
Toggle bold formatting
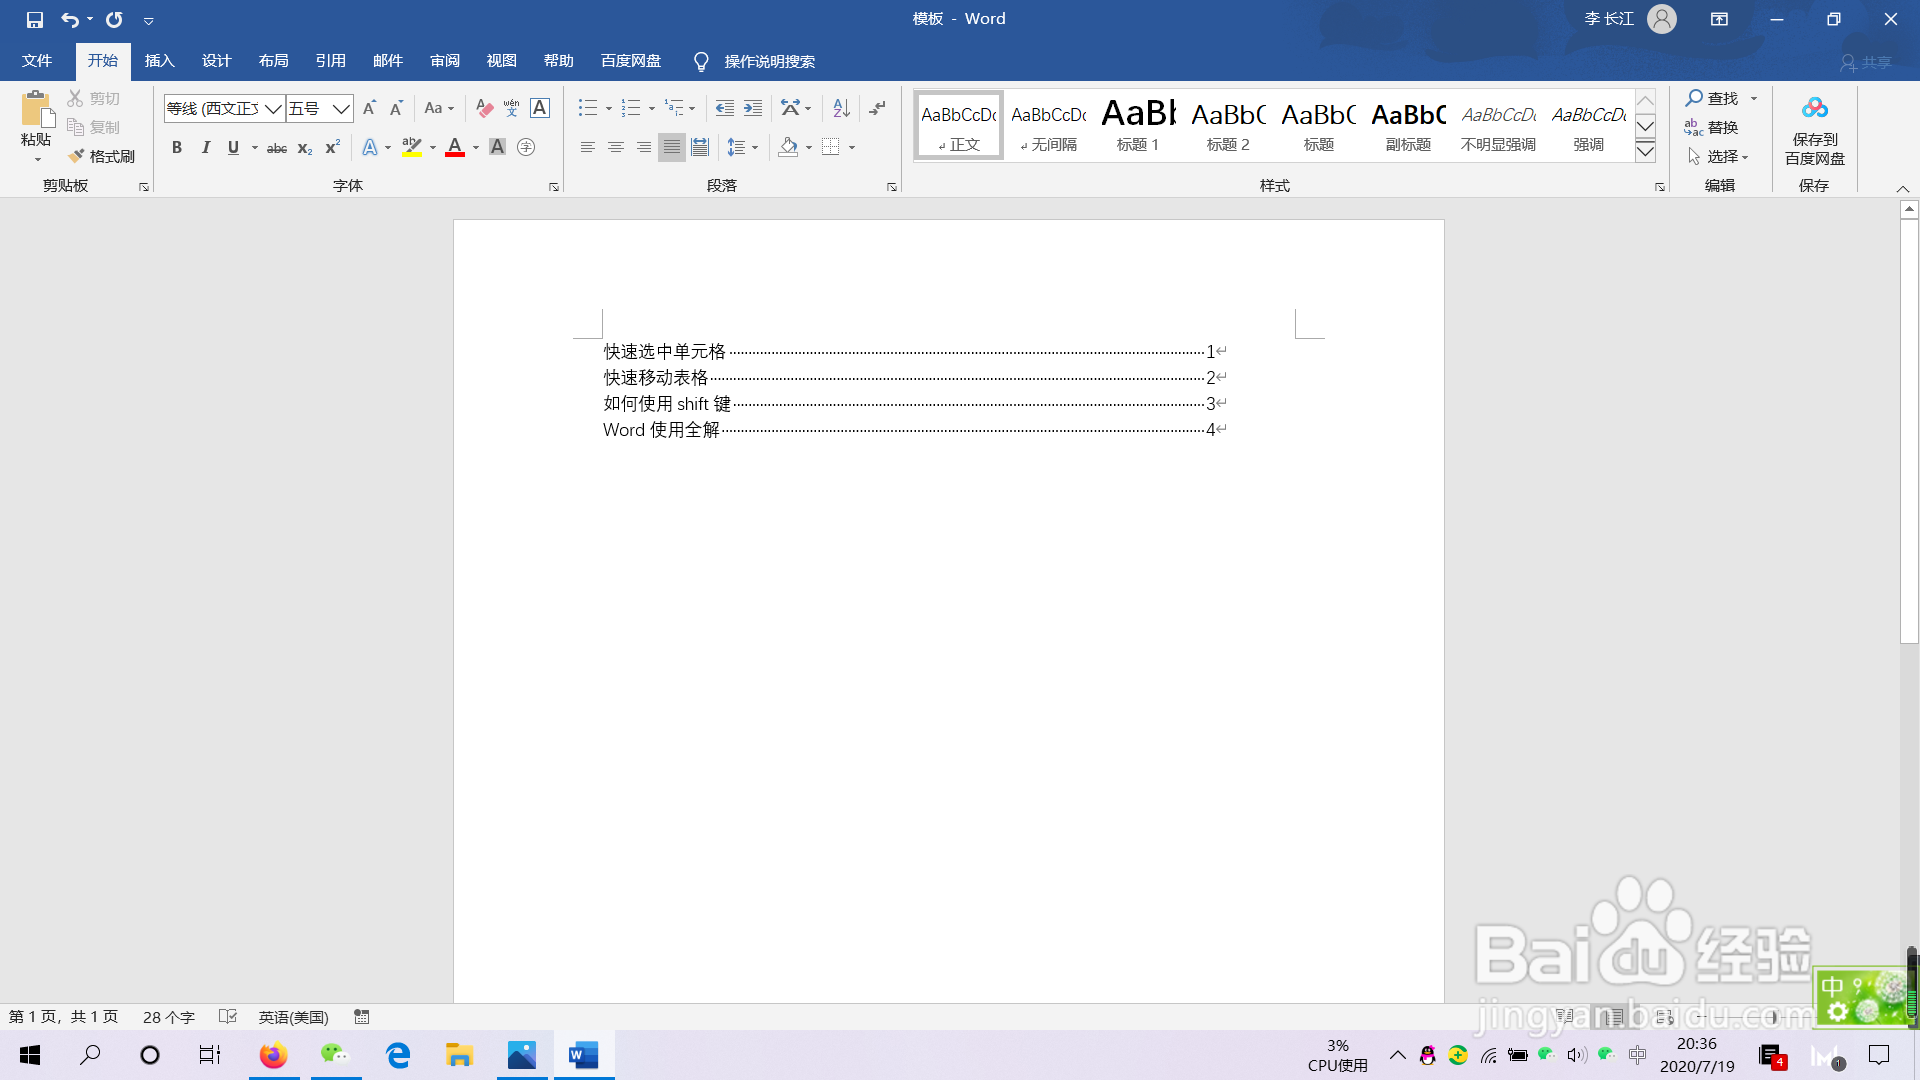click(177, 147)
